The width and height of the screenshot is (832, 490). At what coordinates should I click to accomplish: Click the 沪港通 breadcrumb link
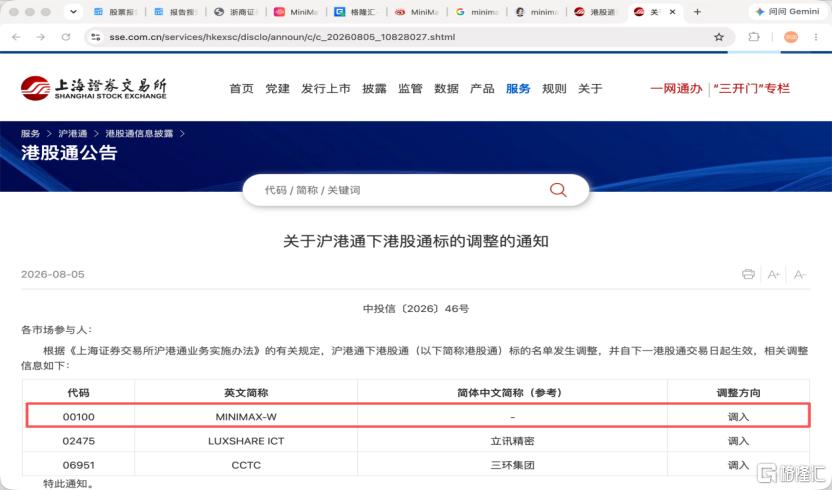click(73, 133)
